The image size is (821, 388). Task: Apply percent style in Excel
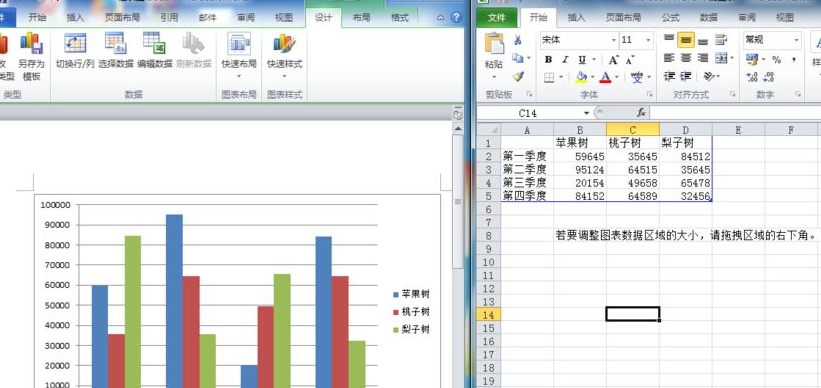[776, 59]
